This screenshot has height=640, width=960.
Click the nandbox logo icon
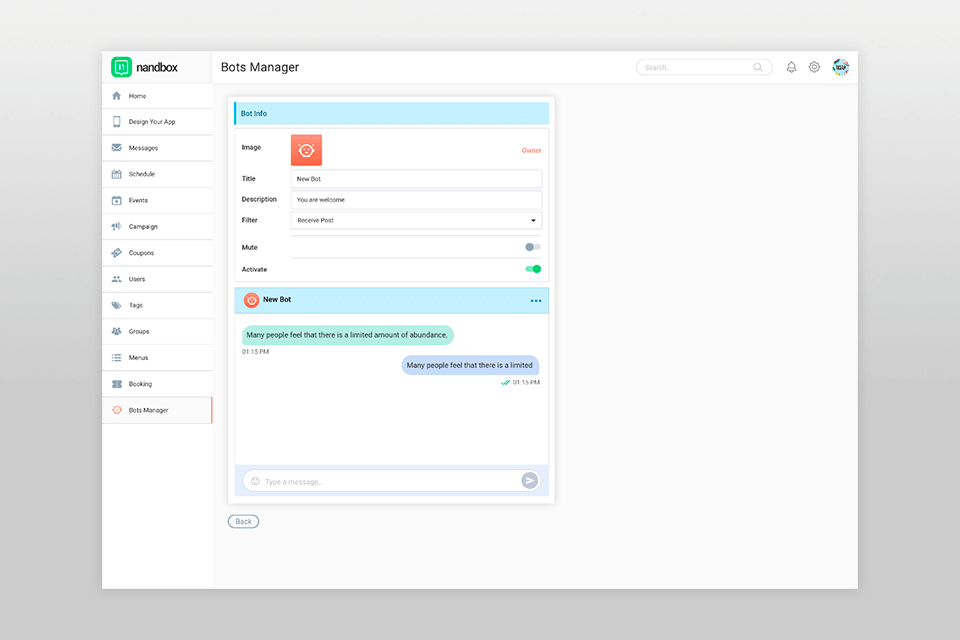121,67
